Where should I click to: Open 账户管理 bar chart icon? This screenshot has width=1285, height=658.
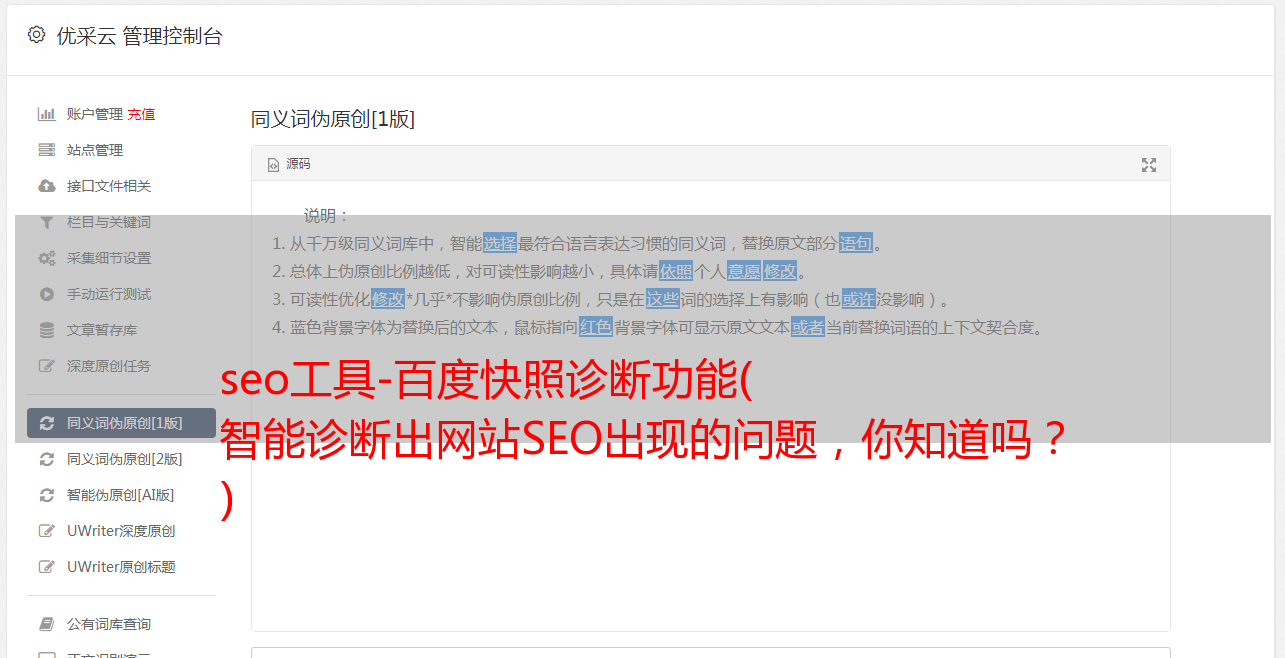(46, 114)
